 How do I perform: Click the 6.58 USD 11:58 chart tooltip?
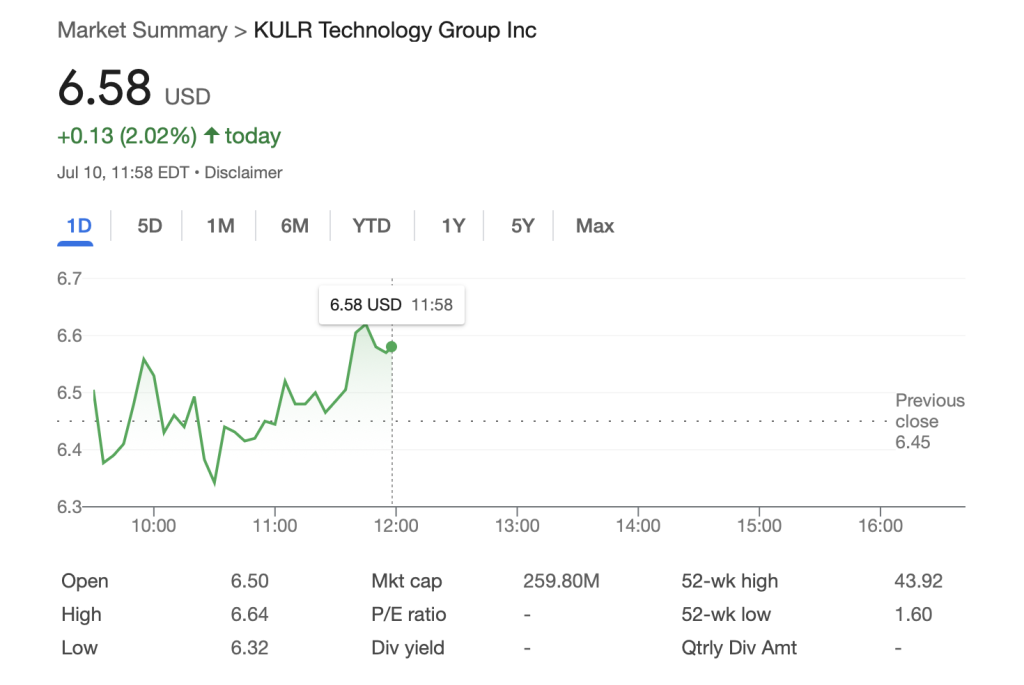click(x=391, y=305)
